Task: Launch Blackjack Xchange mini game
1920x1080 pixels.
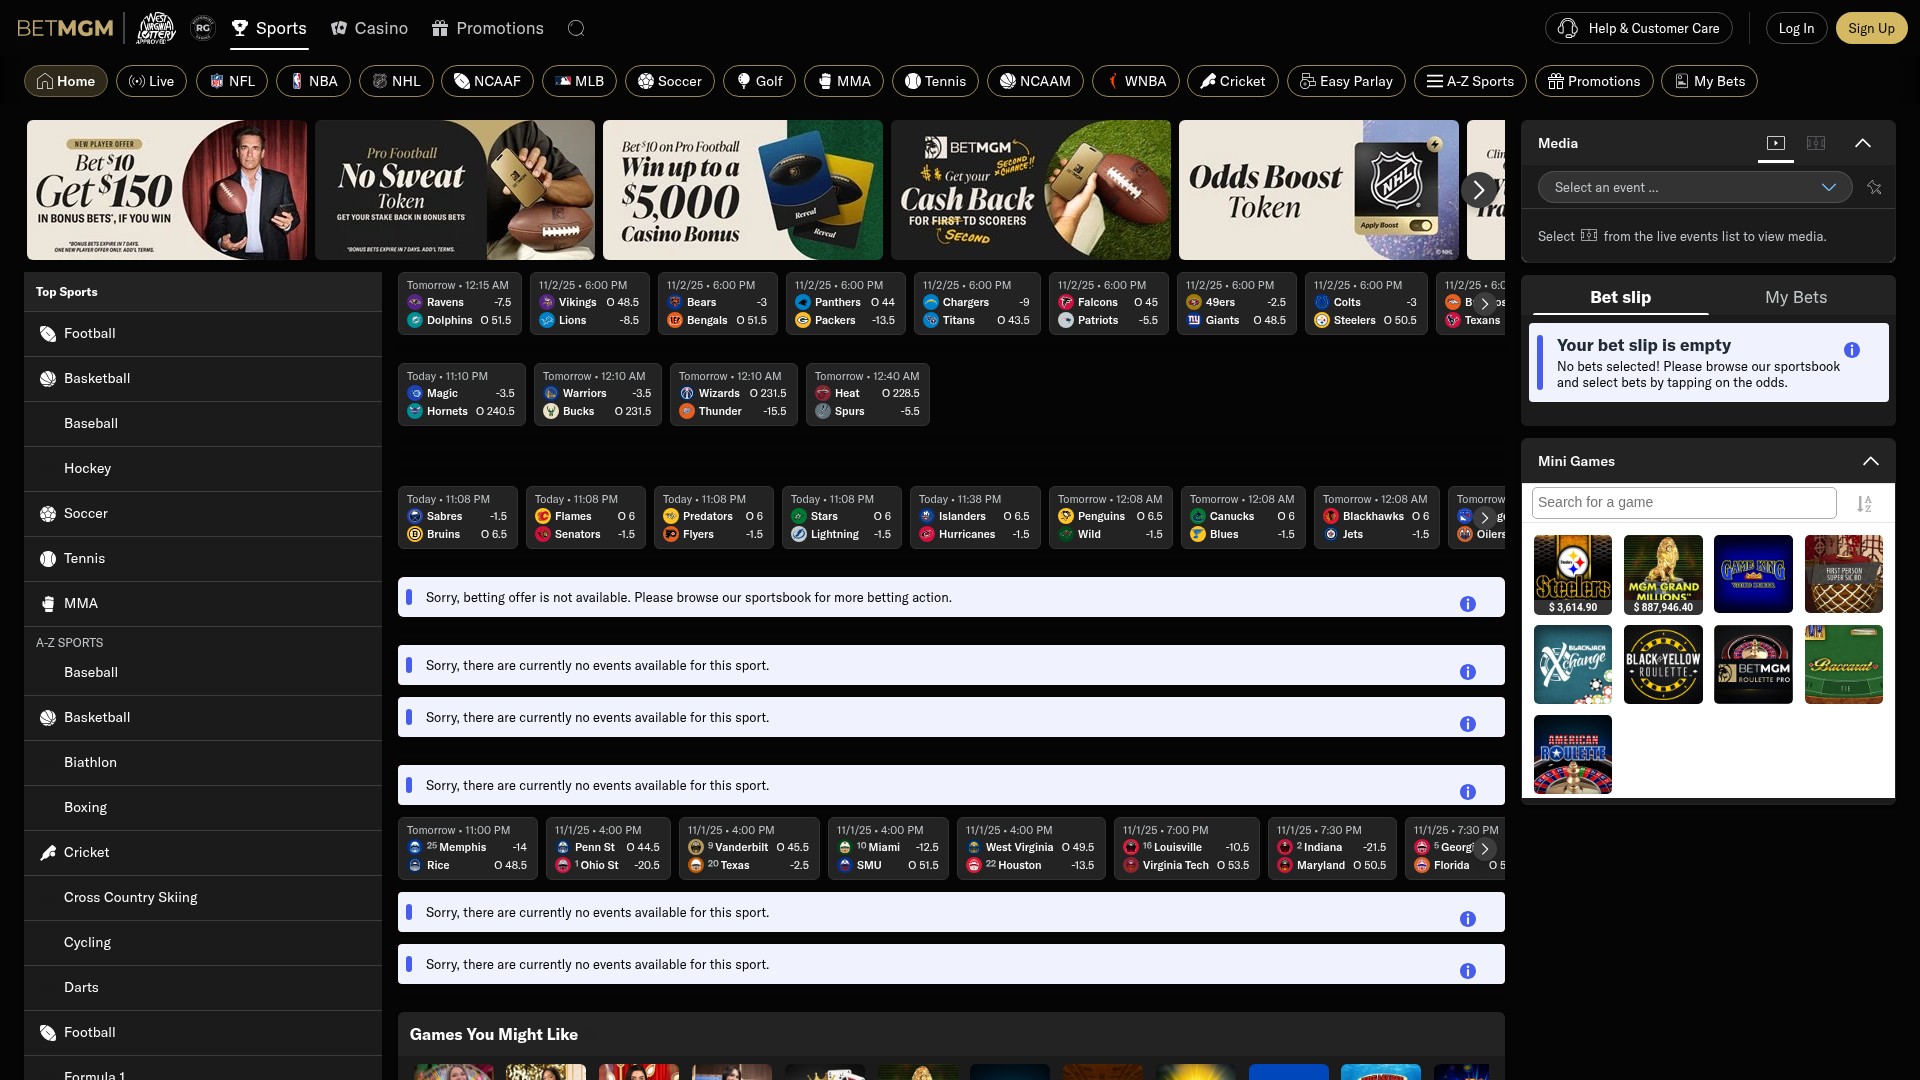Action: pyautogui.click(x=1573, y=664)
